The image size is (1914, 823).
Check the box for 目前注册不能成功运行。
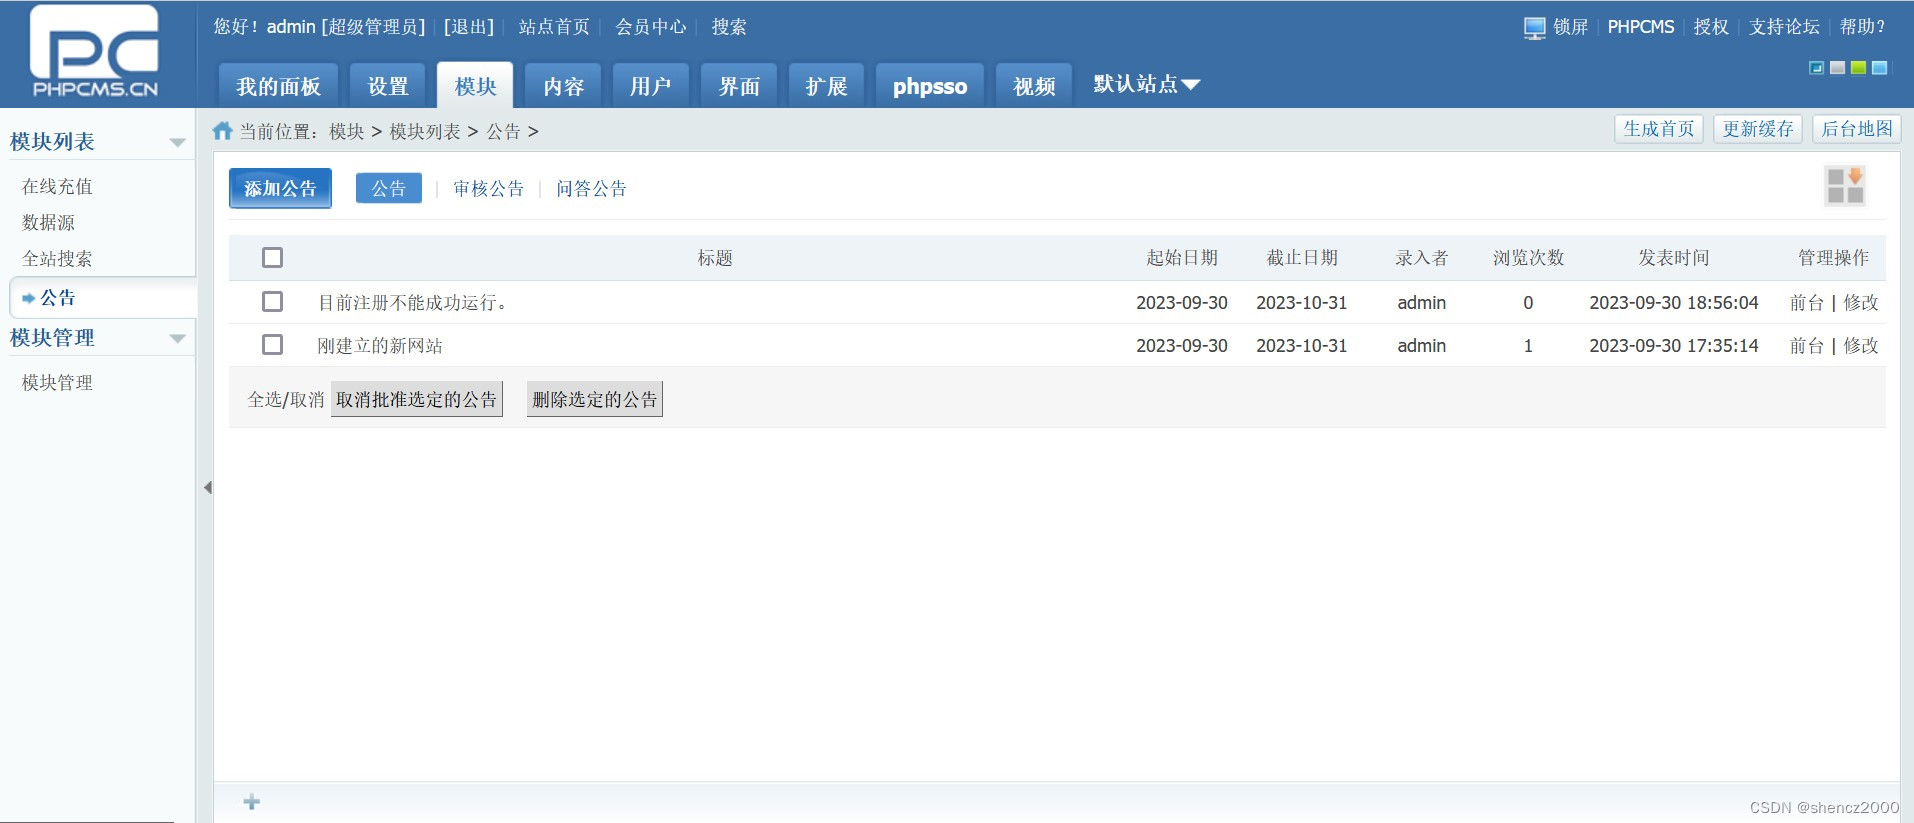pos(272,301)
